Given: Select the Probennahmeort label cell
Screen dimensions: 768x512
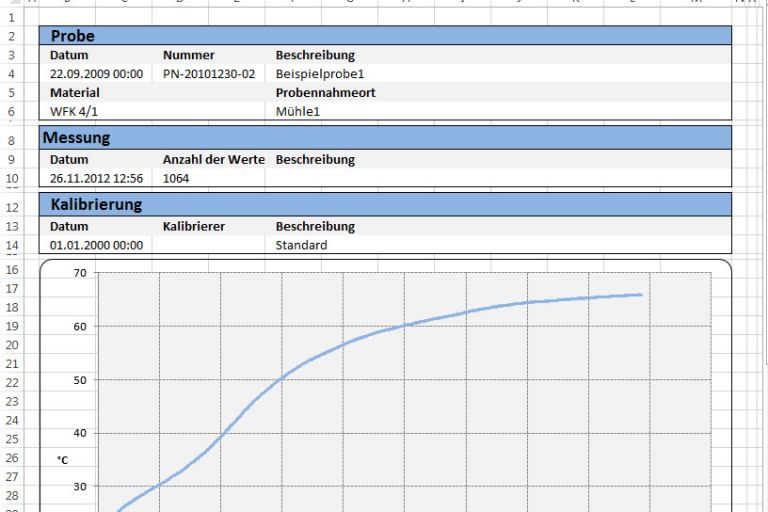Looking at the screenshot, I should (x=325, y=93).
